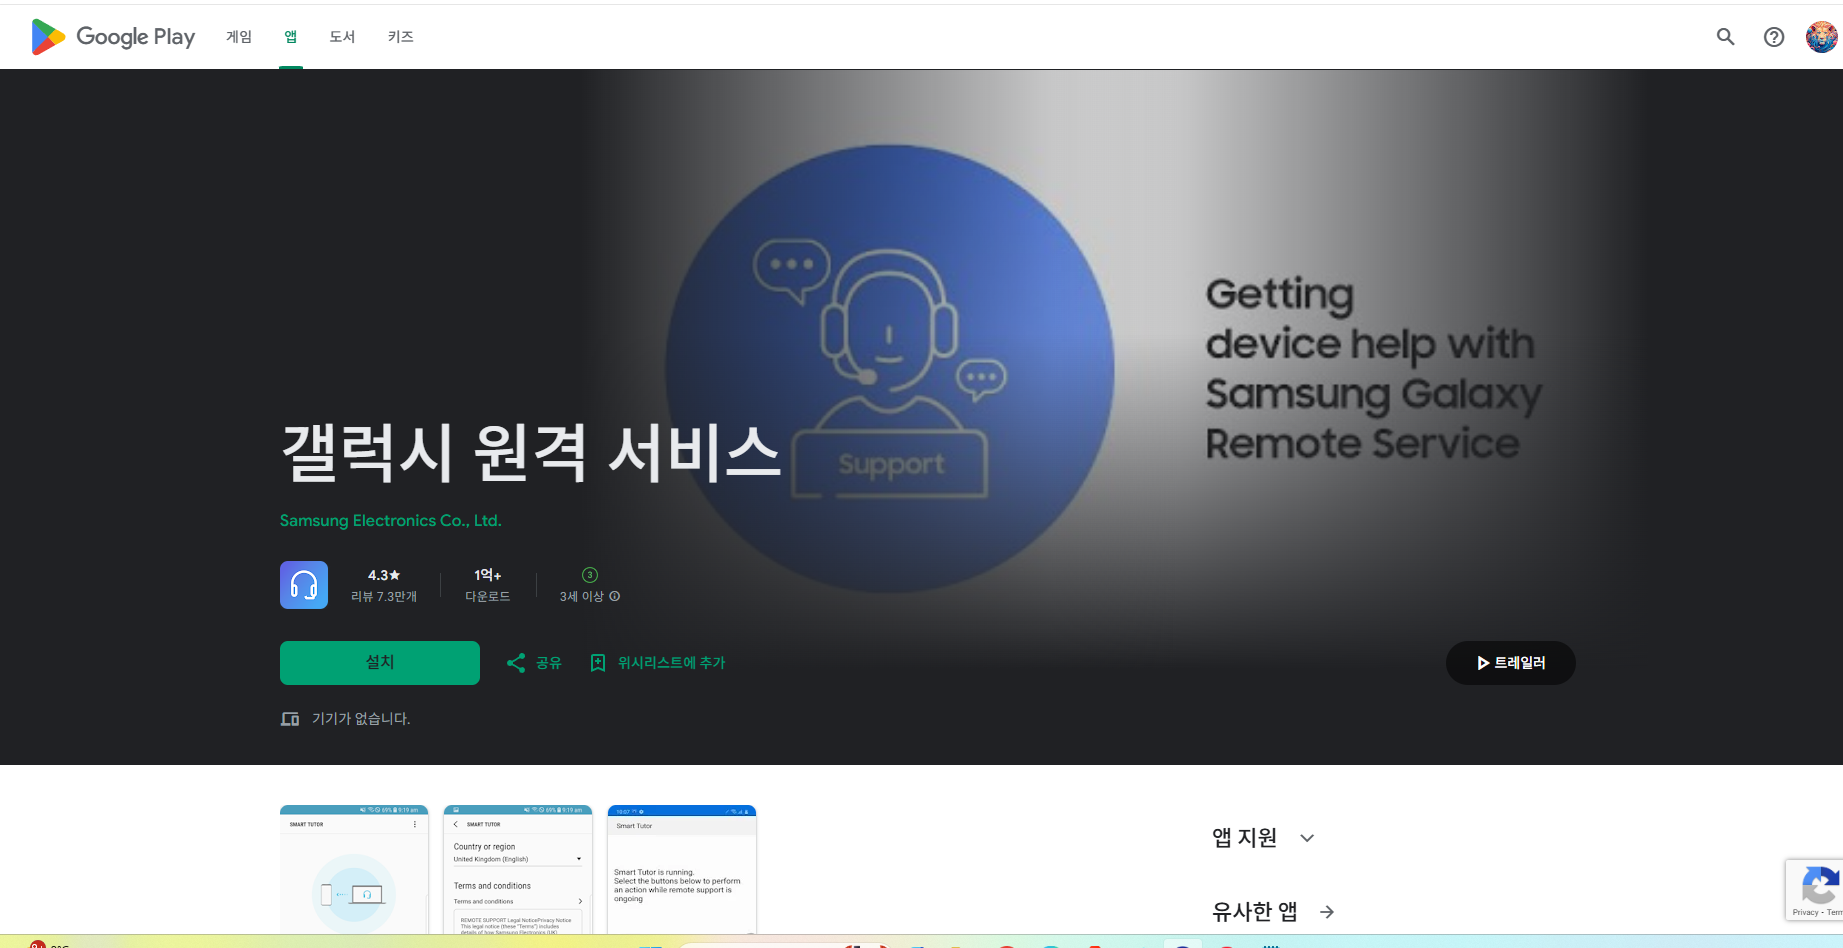Expand the 앱 지원 section

click(1306, 838)
